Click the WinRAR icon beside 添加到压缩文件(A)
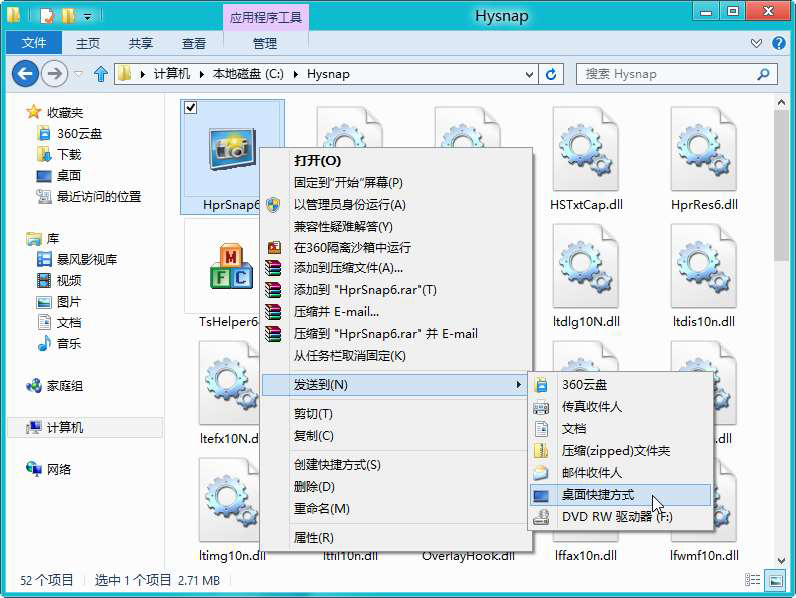Image resolution: width=796 pixels, height=598 pixels. pyautogui.click(x=273, y=268)
